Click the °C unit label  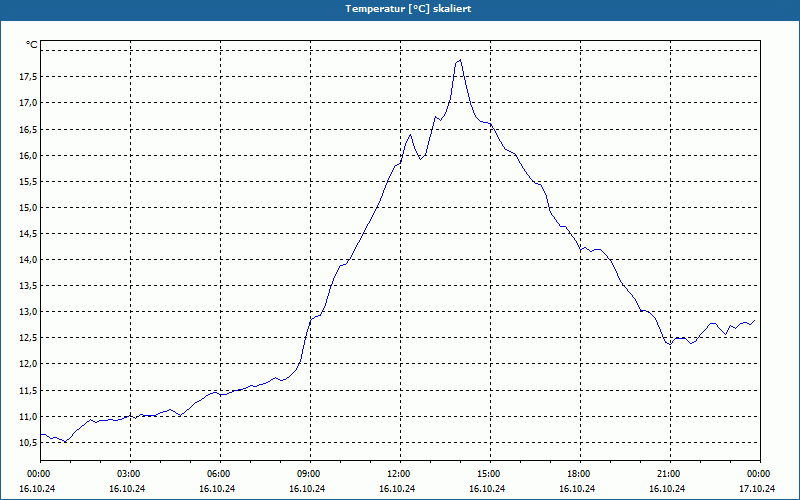click(32, 45)
